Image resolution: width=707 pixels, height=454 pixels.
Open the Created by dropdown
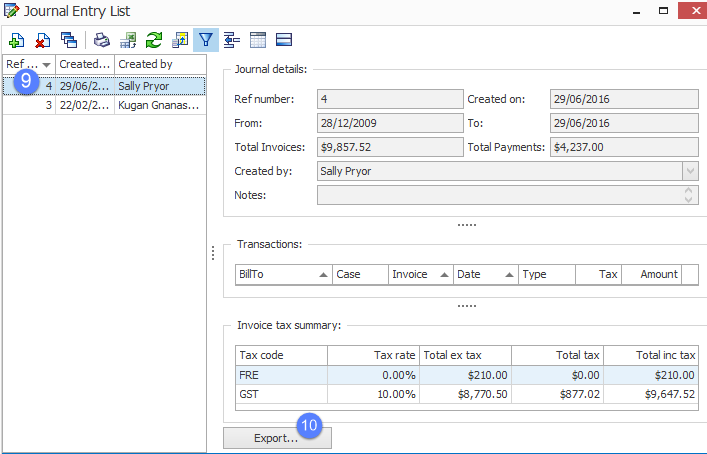[x=689, y=171]
